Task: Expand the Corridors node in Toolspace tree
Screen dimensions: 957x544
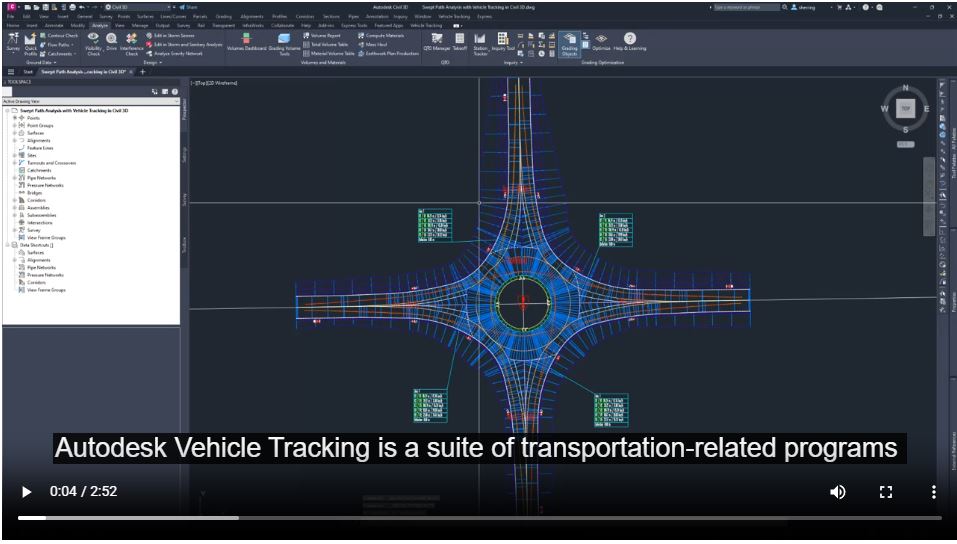Action: point(15,200)
